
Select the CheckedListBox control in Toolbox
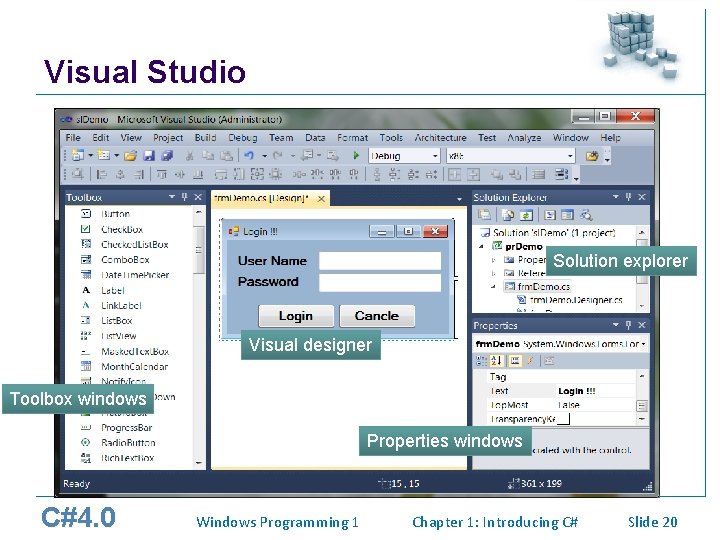[135, 244]
